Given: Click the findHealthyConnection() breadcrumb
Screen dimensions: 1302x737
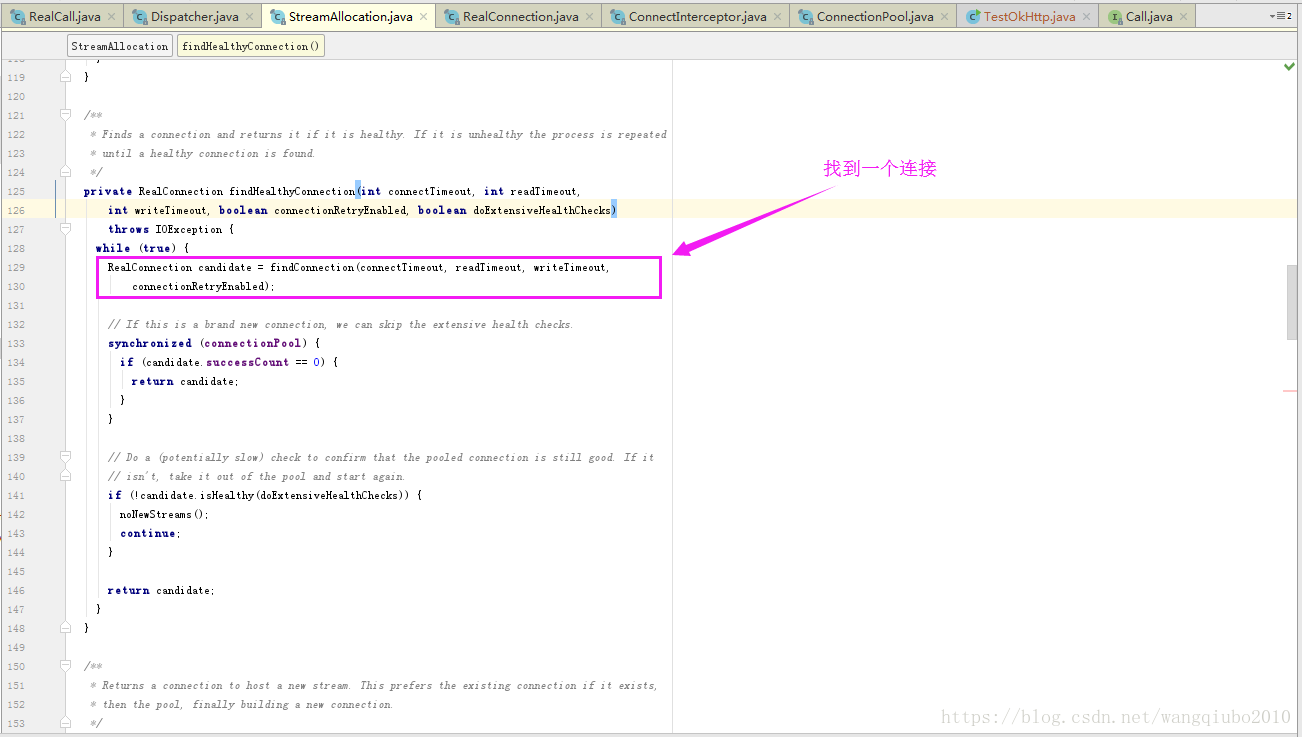Looking at the screenshot, I should pyautogui.click(x=251, y=46).
